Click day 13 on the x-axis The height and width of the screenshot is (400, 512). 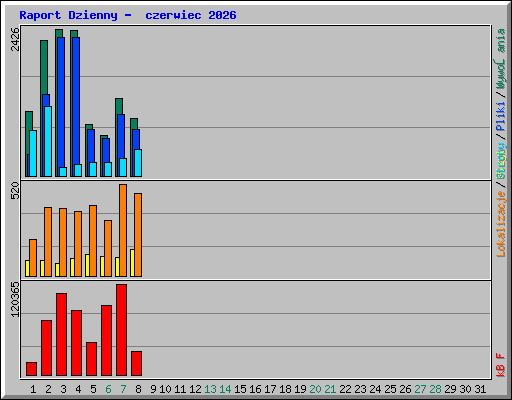tap(210, 389)
